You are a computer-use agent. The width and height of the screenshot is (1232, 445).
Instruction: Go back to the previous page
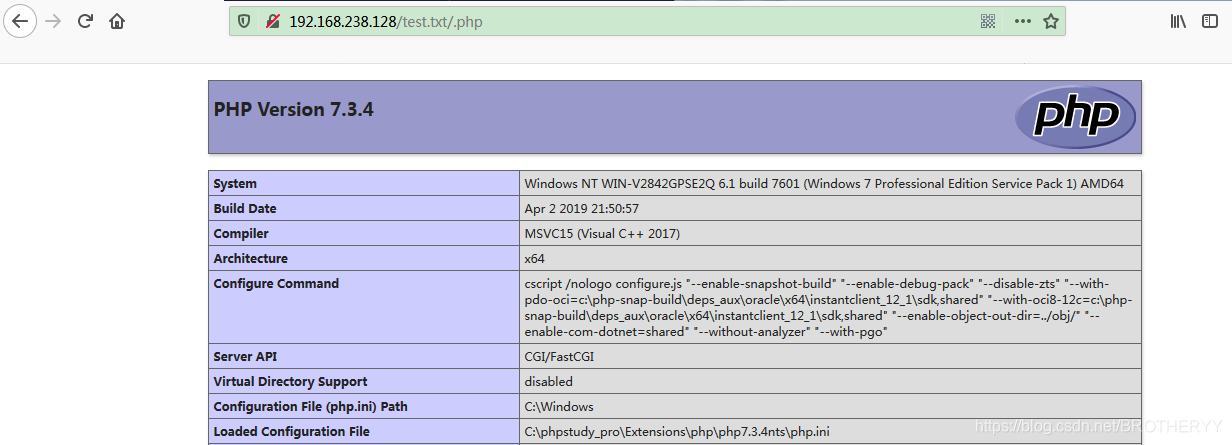click(x=20, y=21)
